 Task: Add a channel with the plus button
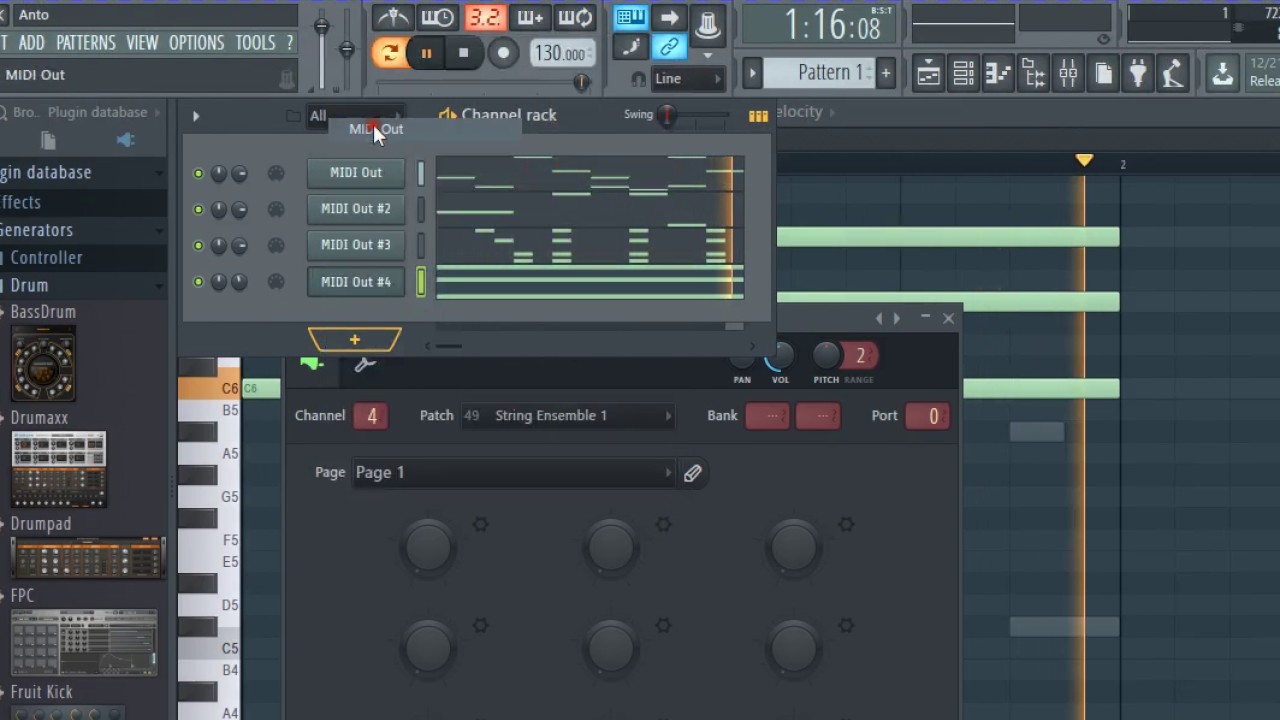[355, 340]
